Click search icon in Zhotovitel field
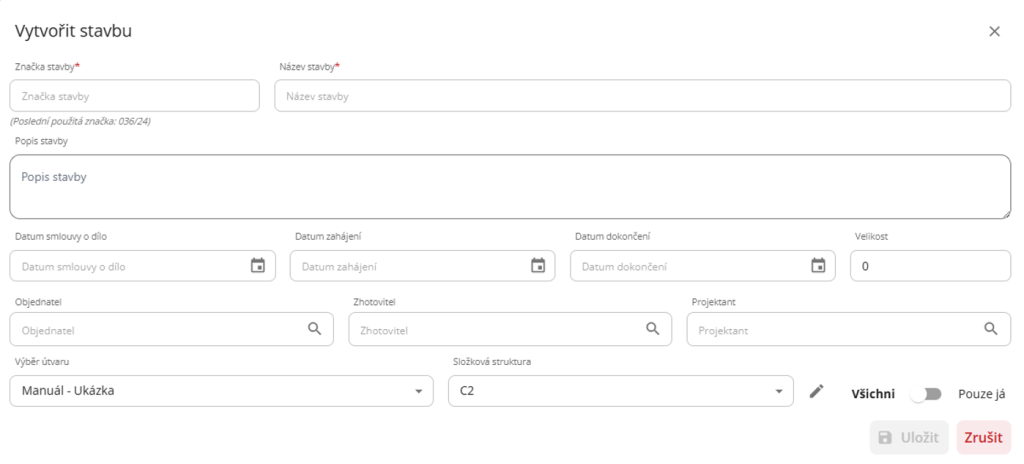The image size is (1024, 464). click(652, 329)
